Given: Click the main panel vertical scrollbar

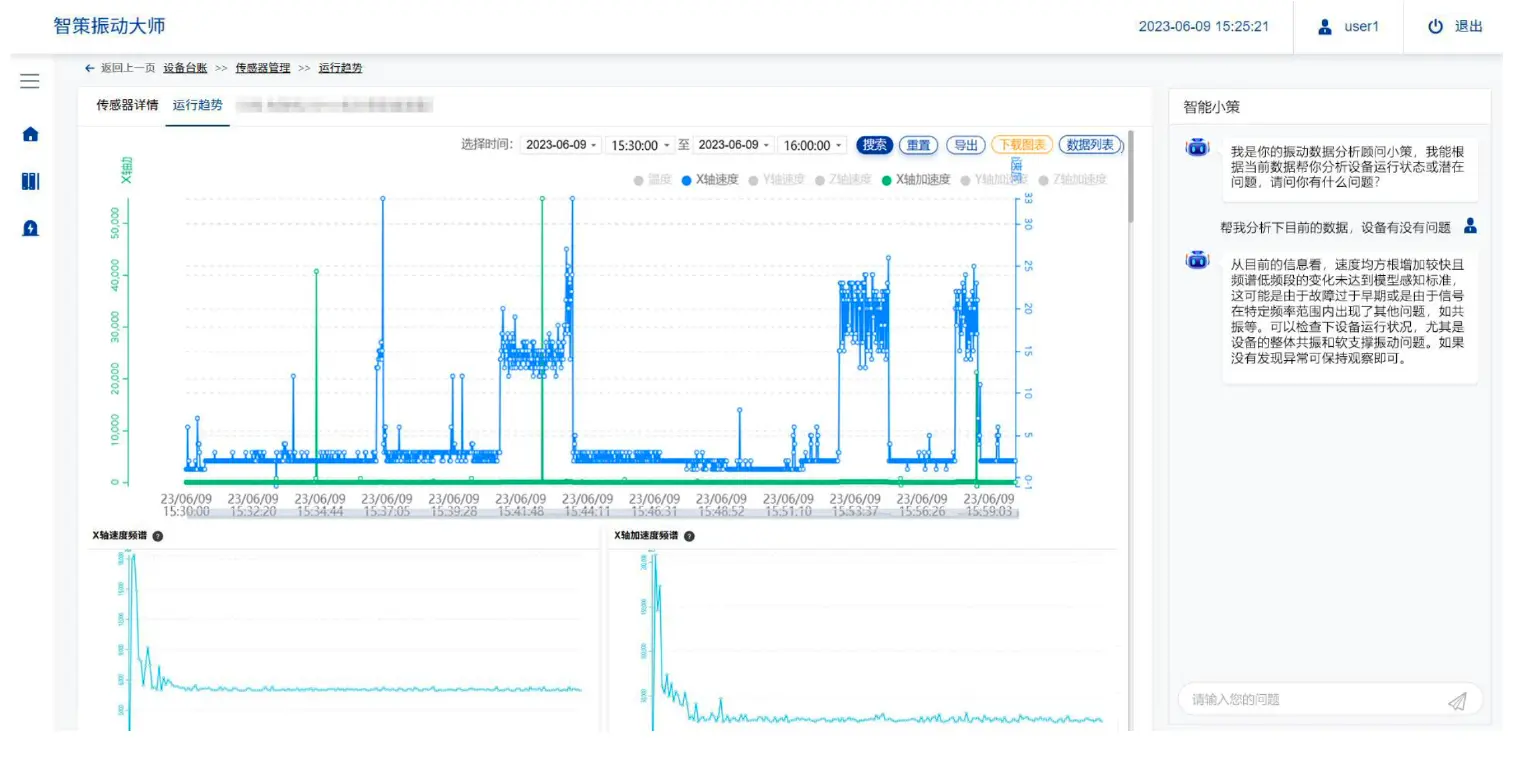Looking at the screenshot, I should [x=1131, y=176].
